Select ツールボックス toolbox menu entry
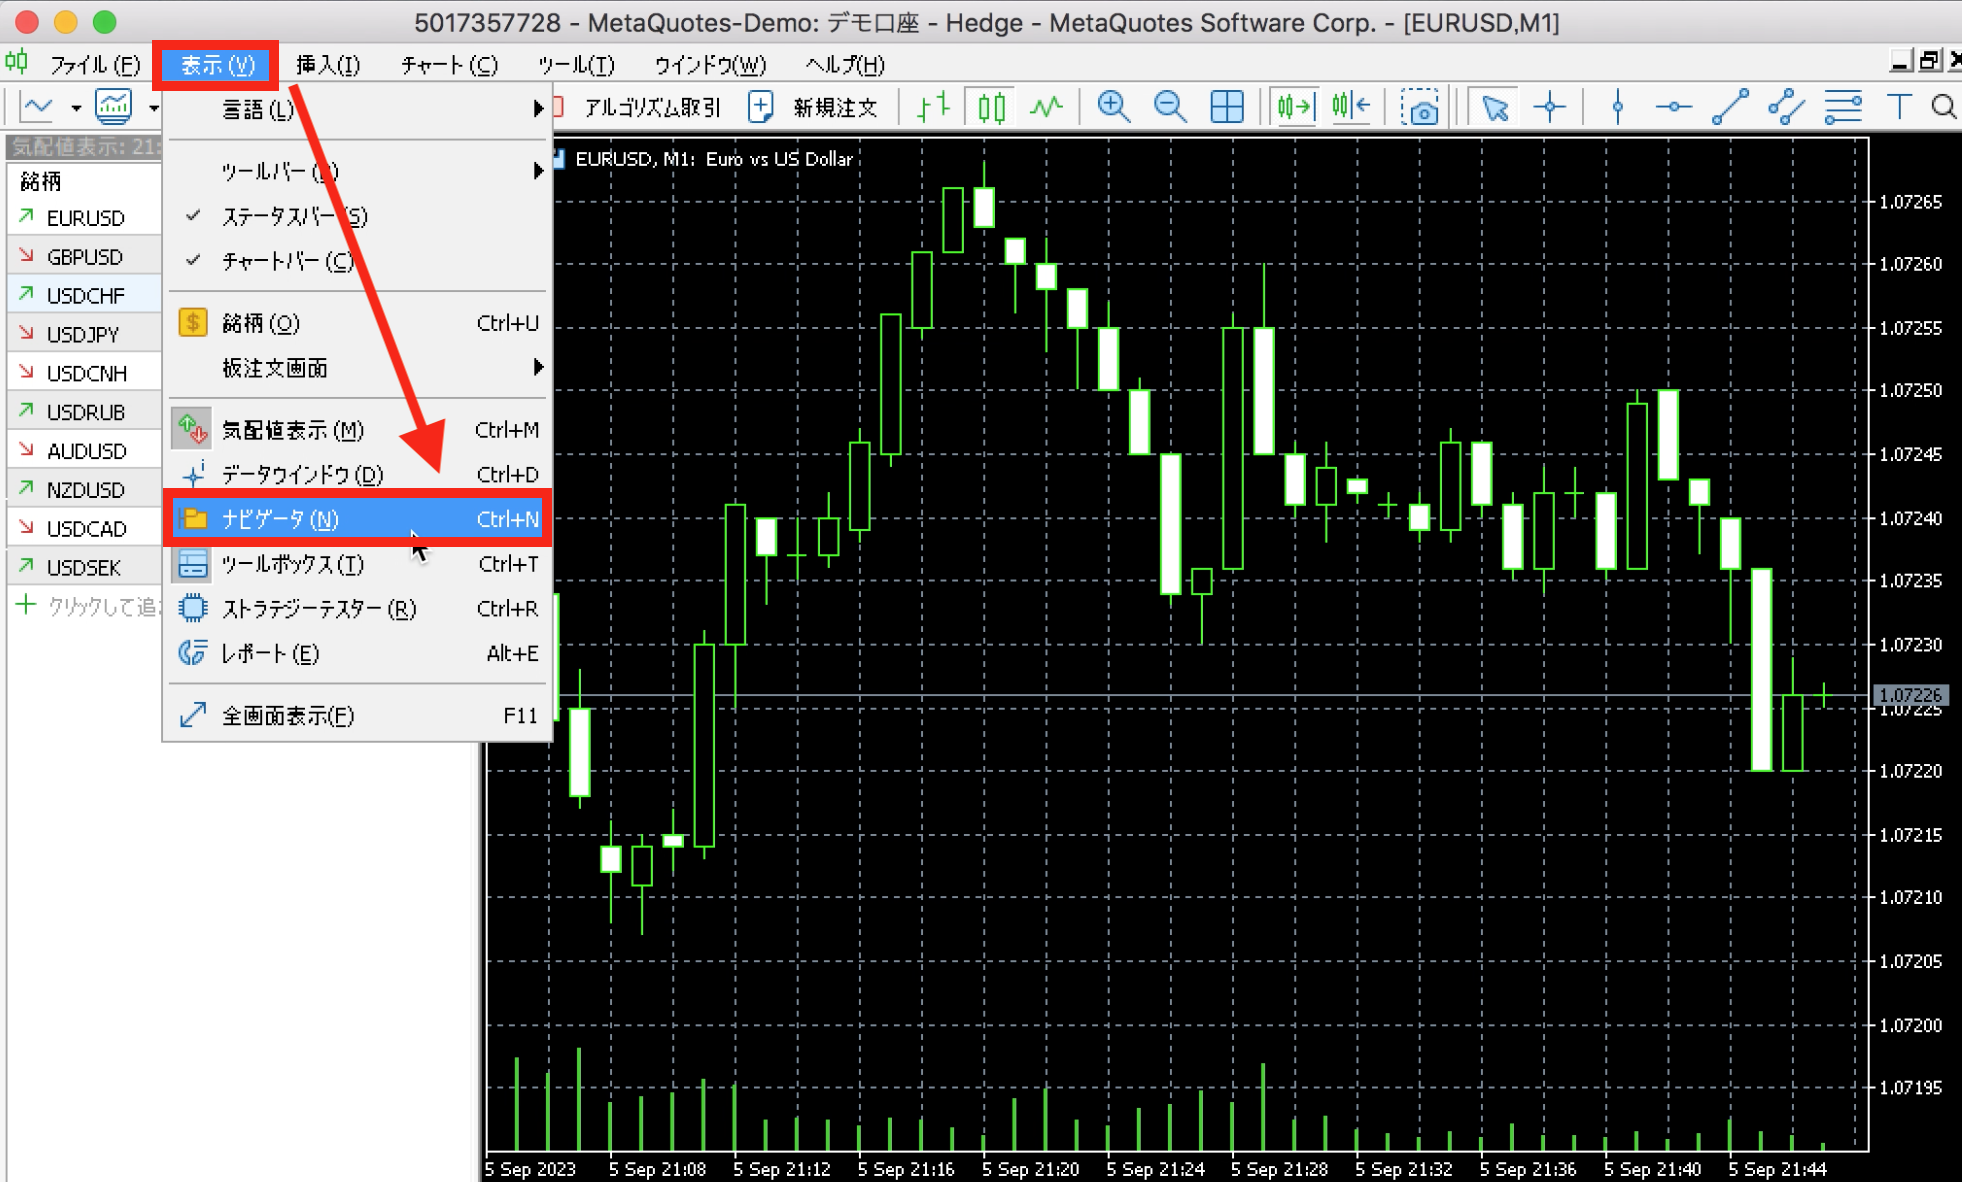 pos(358,564)
